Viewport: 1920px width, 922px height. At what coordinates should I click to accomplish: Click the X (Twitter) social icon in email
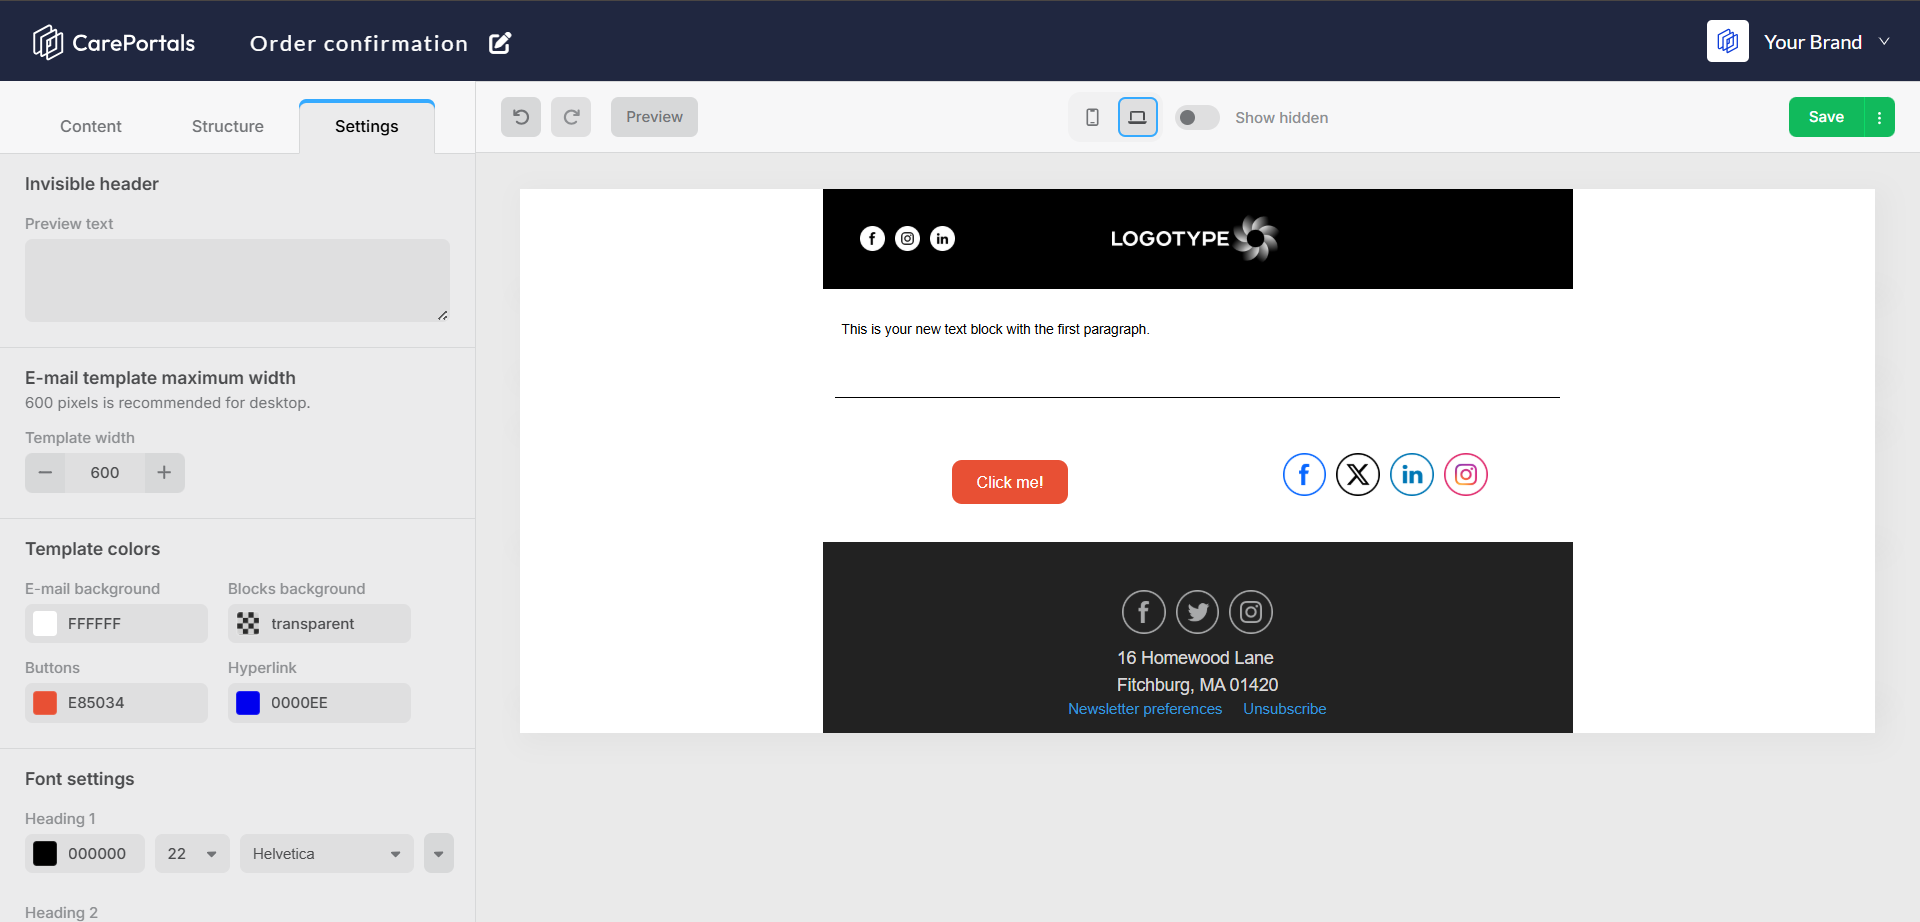pyautogui.click(x=1358, y=475)
